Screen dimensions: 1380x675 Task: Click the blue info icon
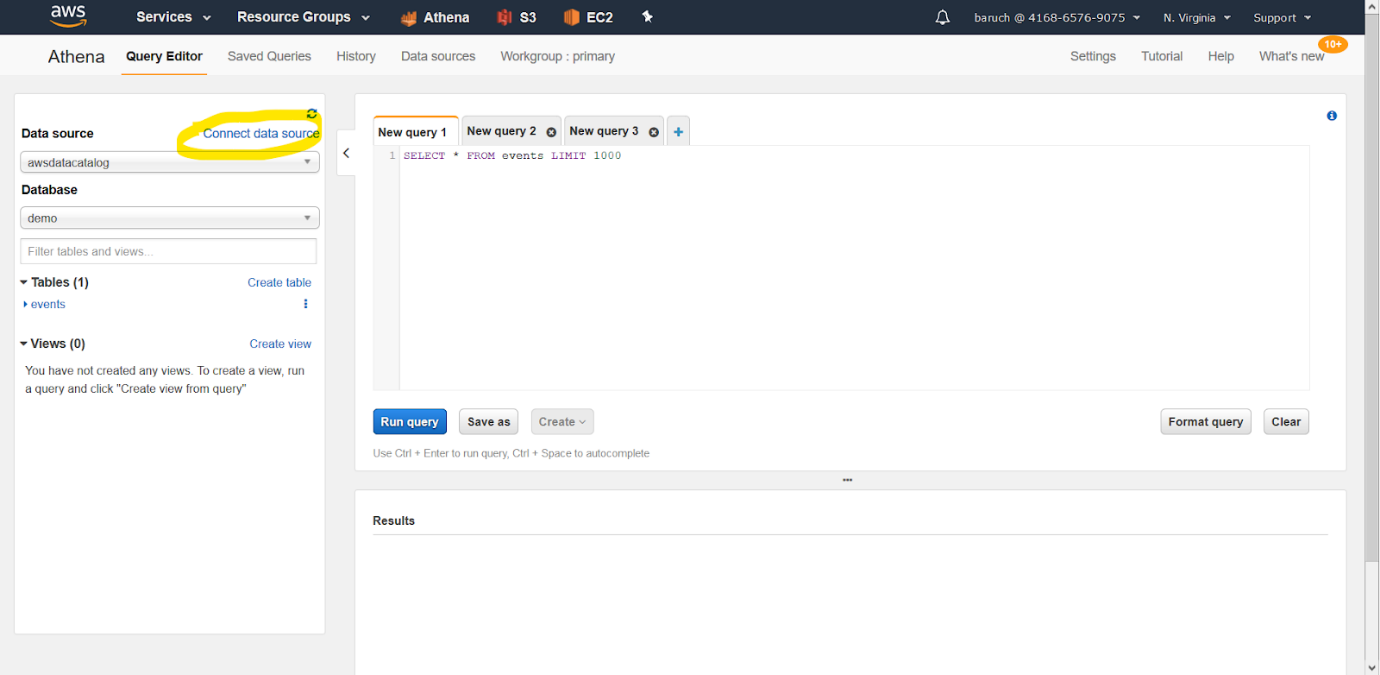(x=1332, y=116)
